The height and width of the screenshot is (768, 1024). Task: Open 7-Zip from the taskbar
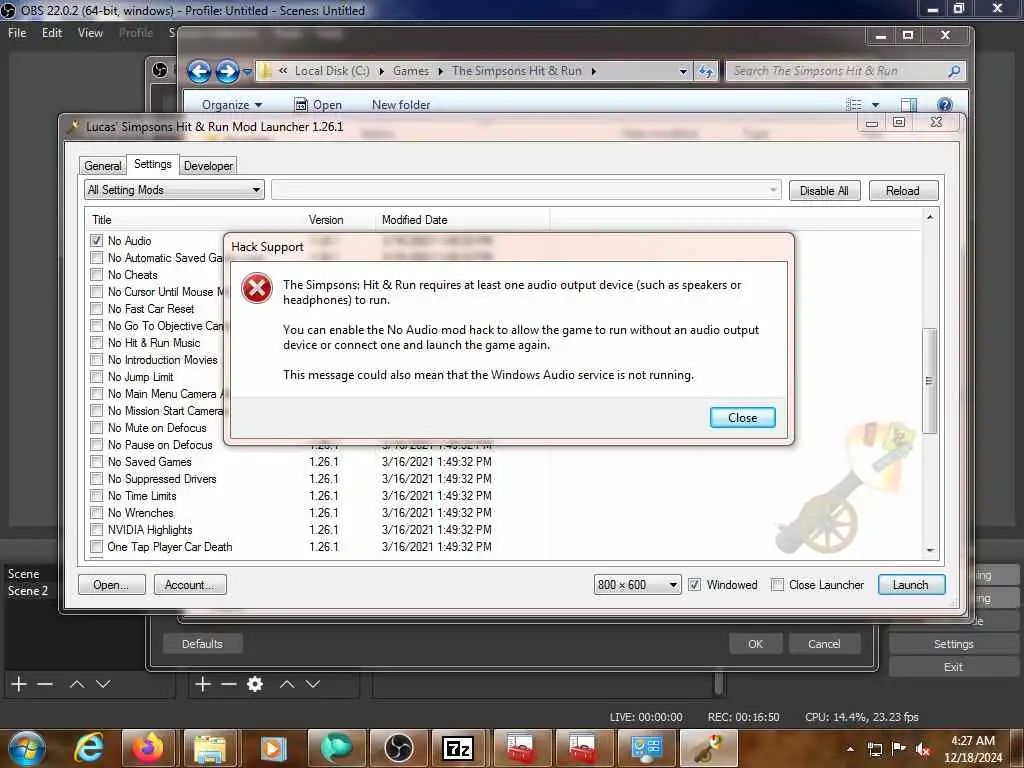pyautogui.click(x=458, y=748)
